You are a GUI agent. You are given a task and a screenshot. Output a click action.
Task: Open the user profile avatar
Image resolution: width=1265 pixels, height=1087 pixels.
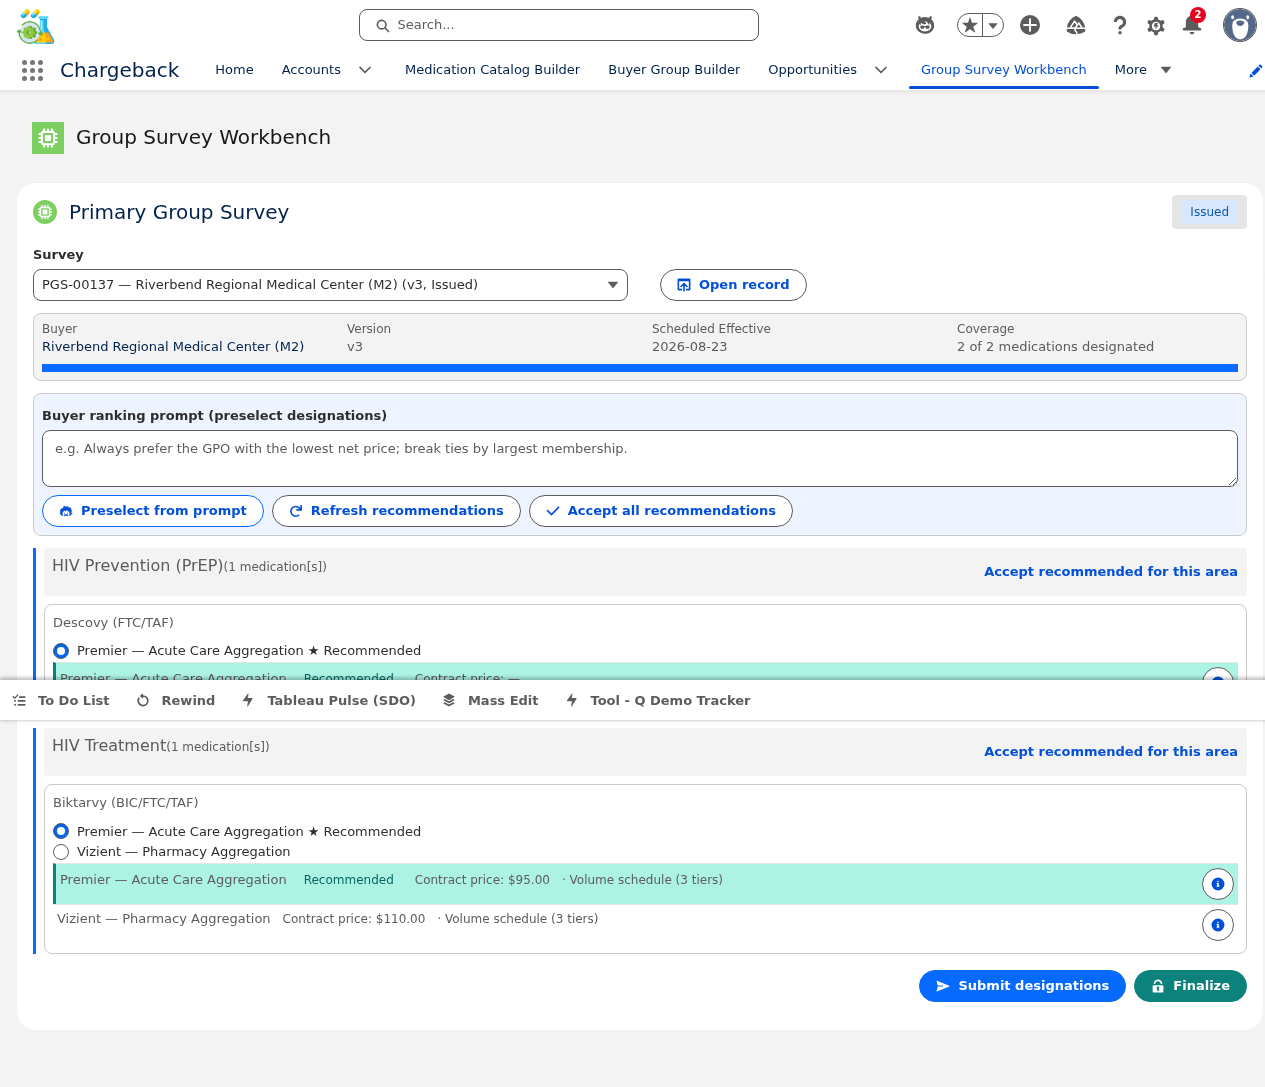click(x=1240, y=25)
